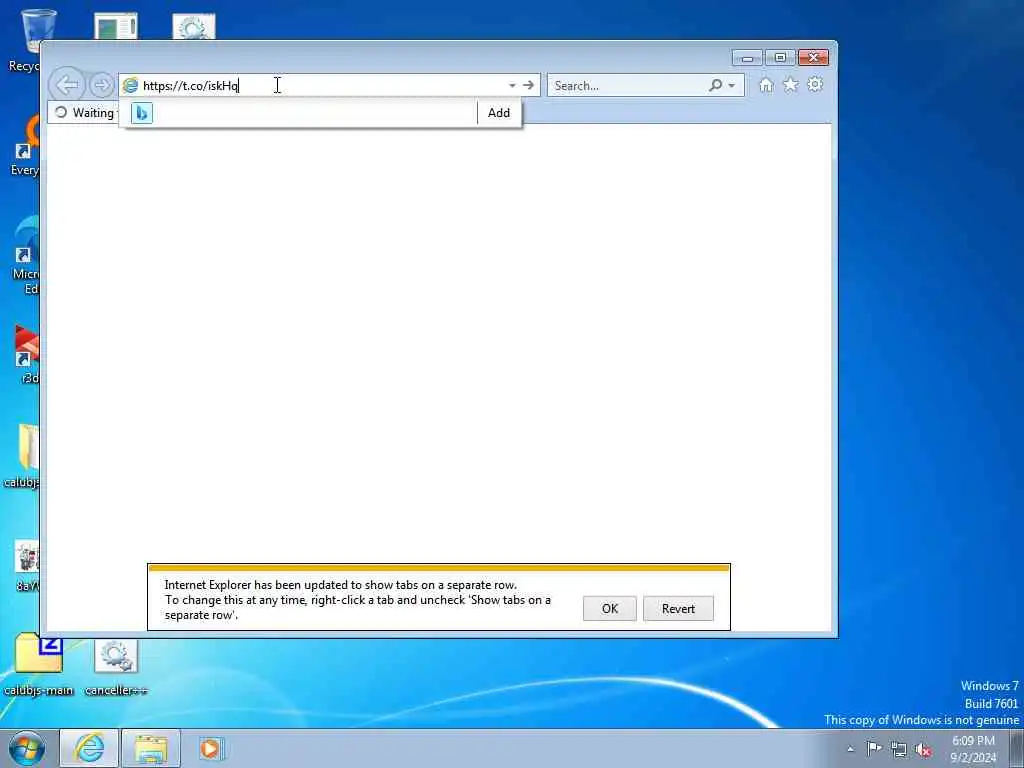This screenshot has width=1024, height=768.
Task: Open the media player taskbar icon
Action: point(211,748)
